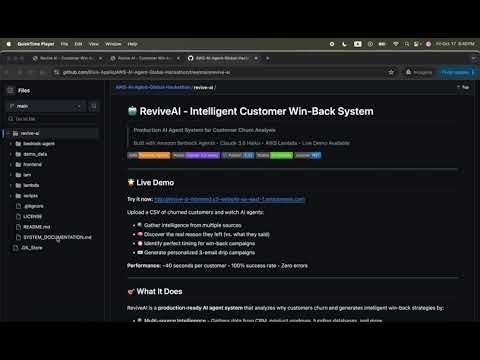Image resolution: width=480 pixels, height=360 pixels.
Task: Click the What It Does section heading
Action: [159, 291]
